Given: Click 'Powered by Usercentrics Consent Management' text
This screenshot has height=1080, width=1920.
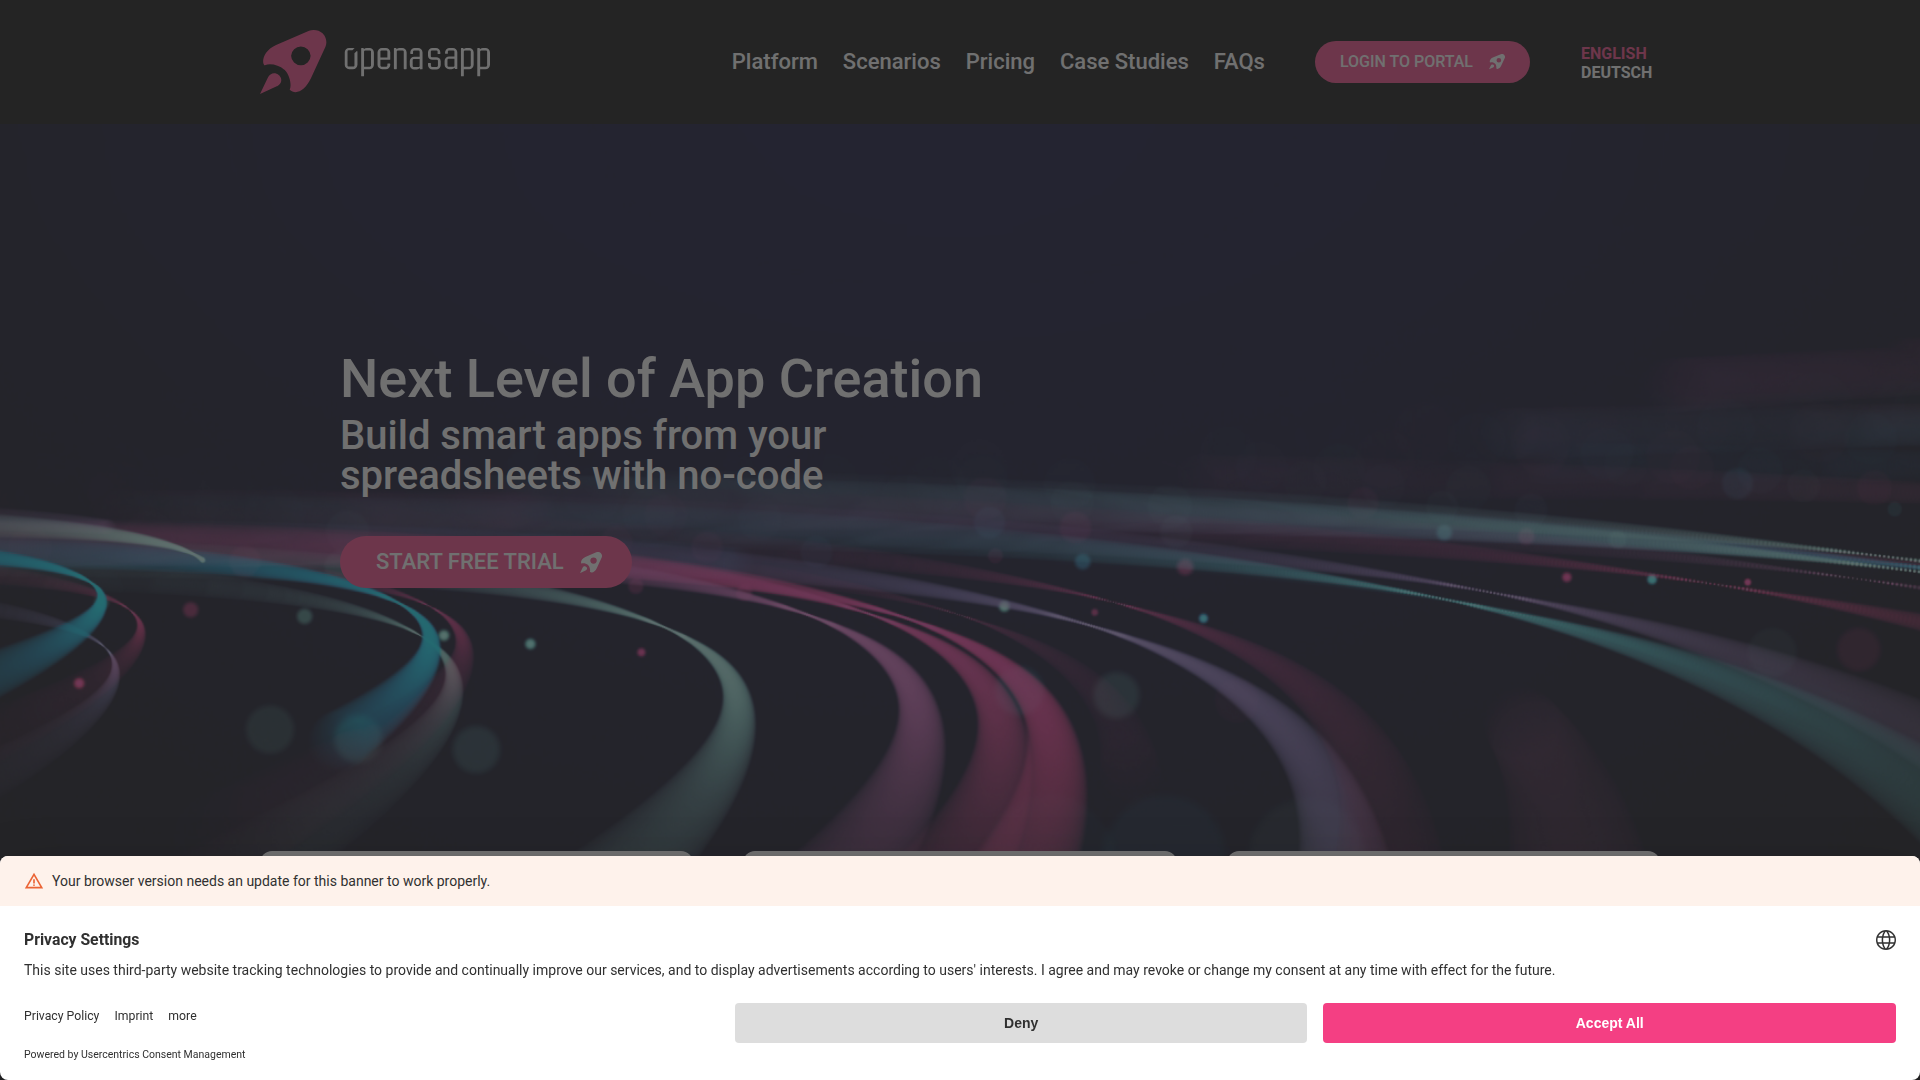Looking at the screenshot, I should [x=135, y=1055].
